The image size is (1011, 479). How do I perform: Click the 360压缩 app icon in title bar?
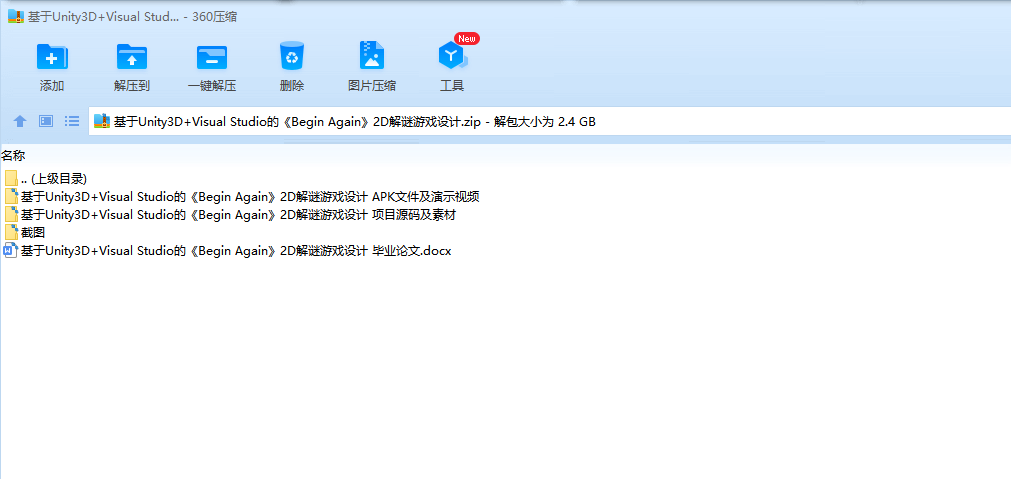pyautogui.click(x=15, y=17)
